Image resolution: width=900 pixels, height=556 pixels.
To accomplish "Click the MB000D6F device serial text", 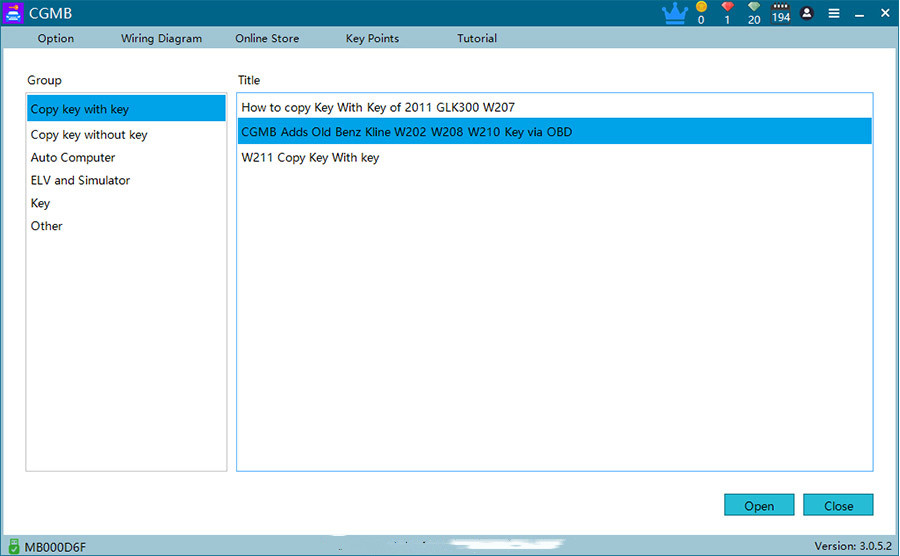I will [x=55, y=547].
